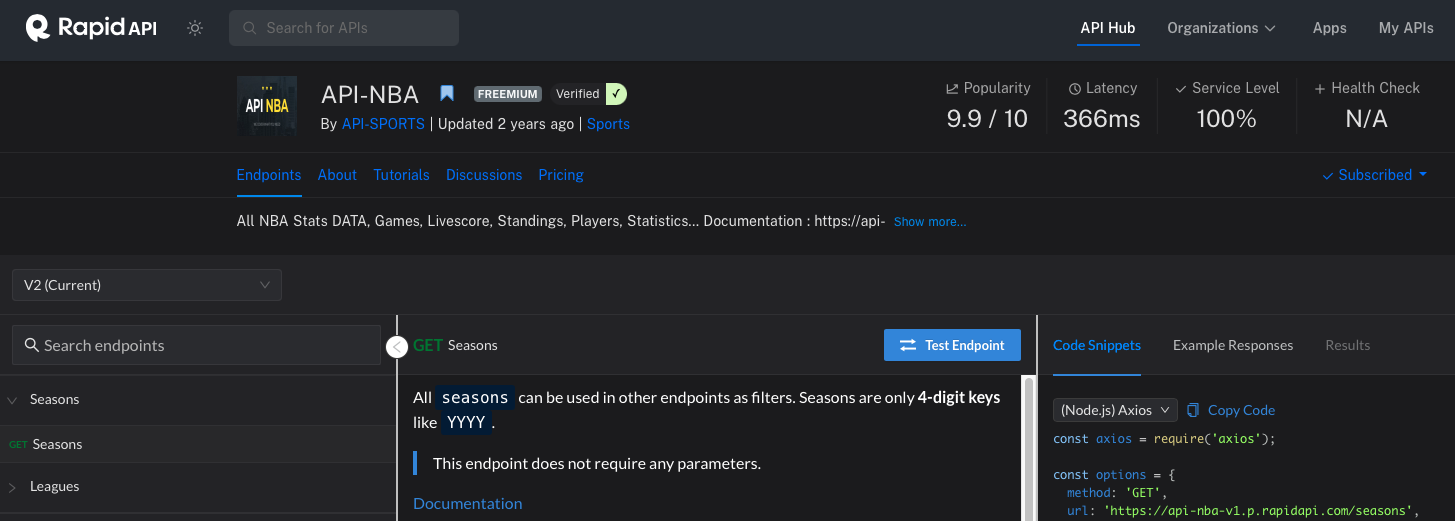
Task: Click the FREEMIUM badge
Action: [x=508, y=94]
